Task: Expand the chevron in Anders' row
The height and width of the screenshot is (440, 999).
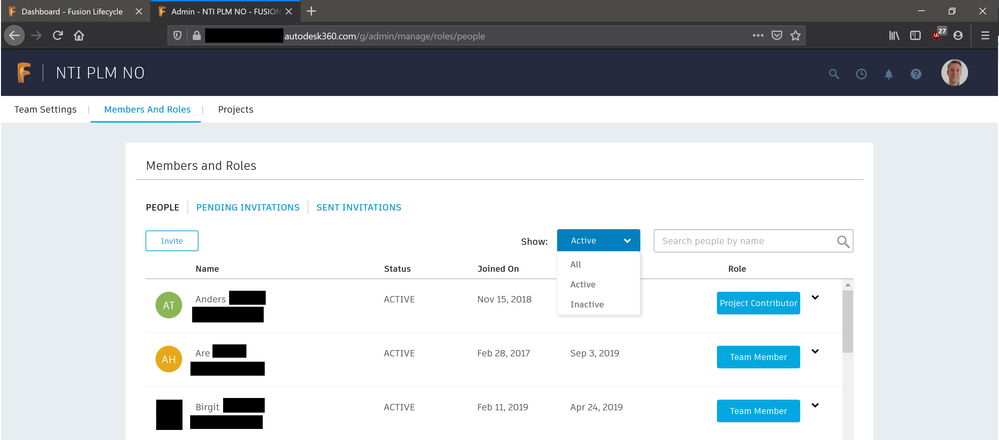Action: [x=815, y=297]
